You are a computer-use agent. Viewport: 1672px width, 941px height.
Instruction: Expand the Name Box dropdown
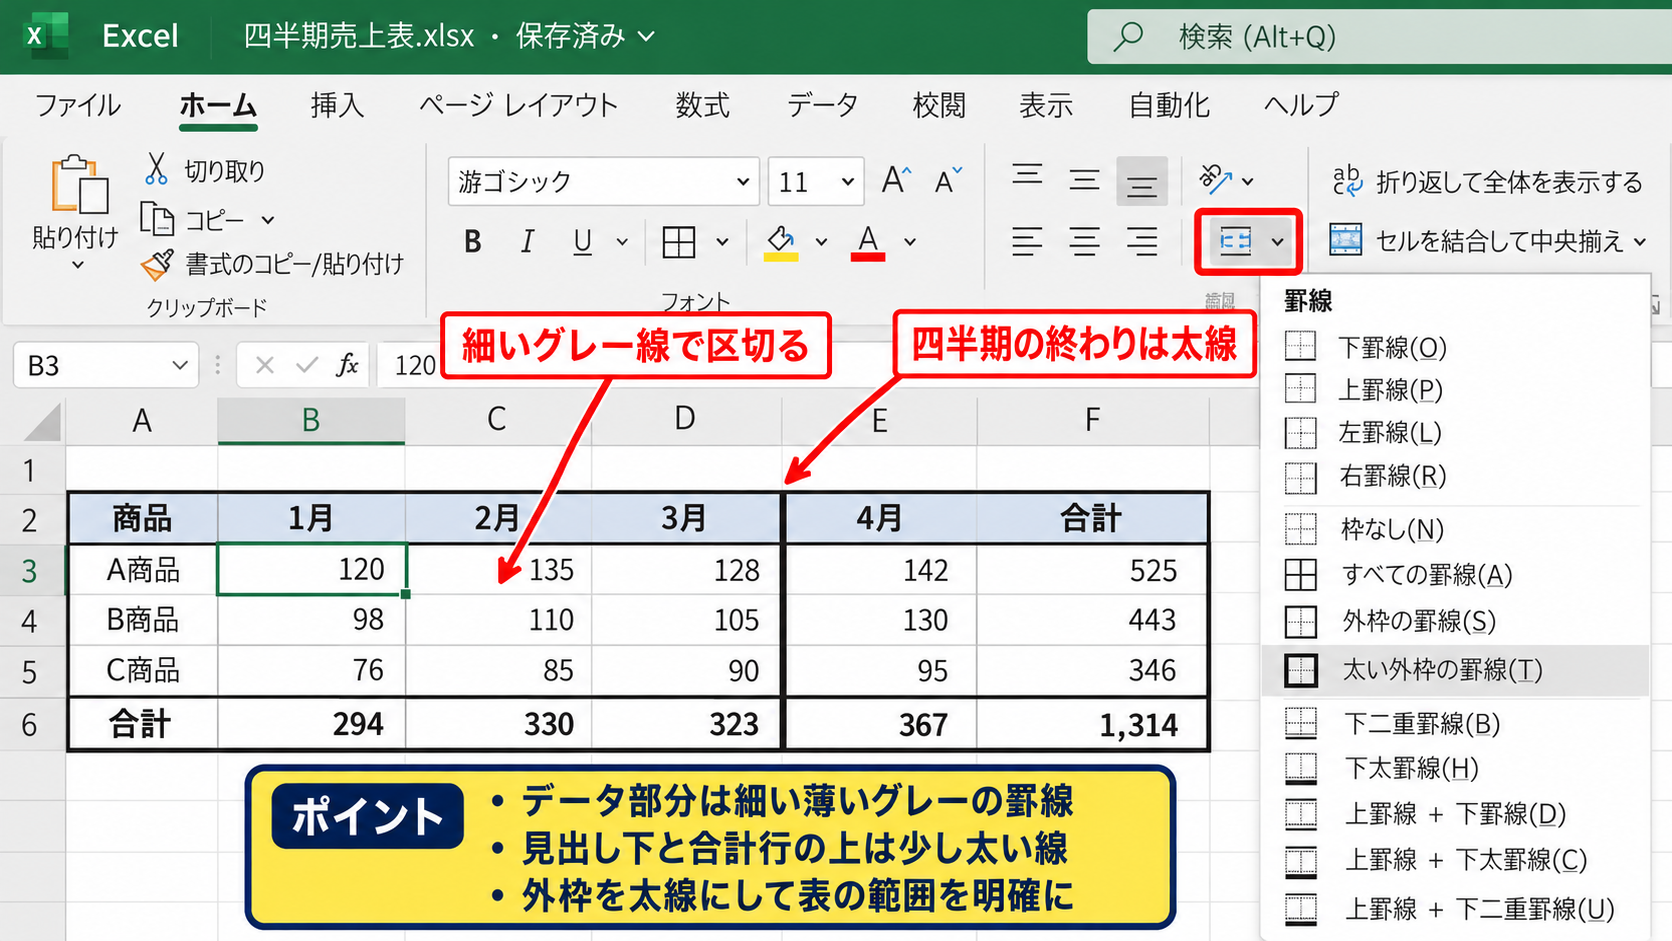point(179,365)
